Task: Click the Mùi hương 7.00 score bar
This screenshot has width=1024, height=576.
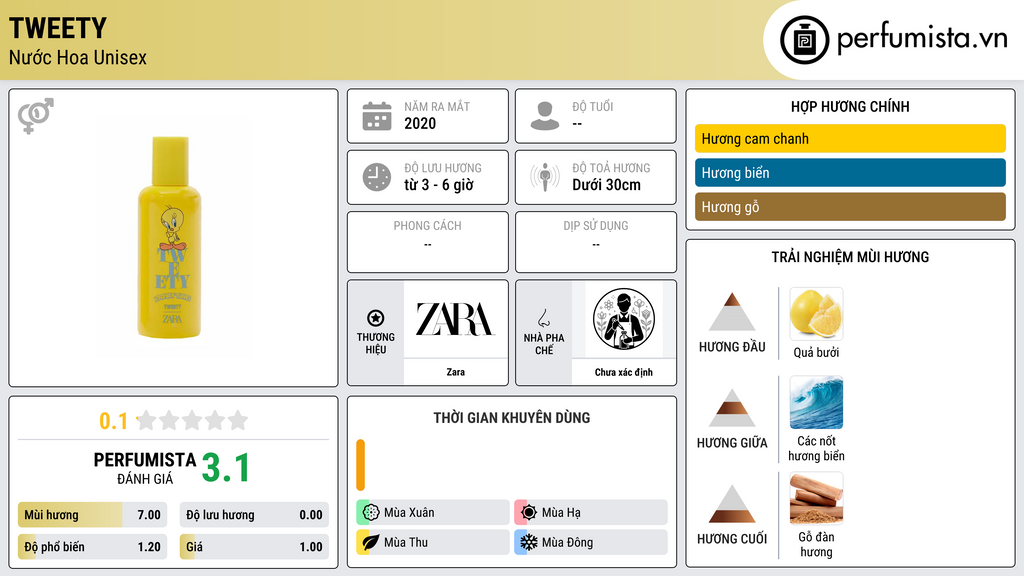Action: [x=92, y=515]
